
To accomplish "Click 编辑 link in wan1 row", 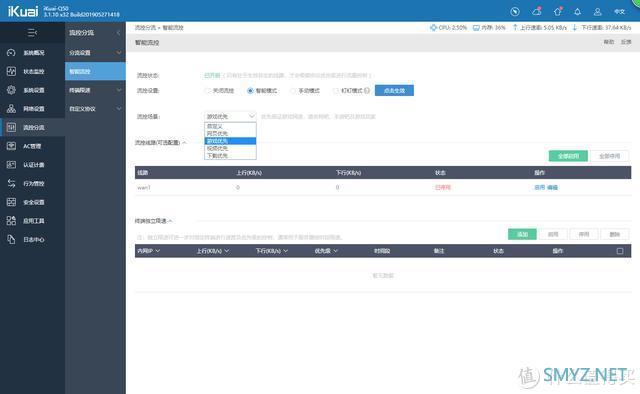I will tap(552, 187).
